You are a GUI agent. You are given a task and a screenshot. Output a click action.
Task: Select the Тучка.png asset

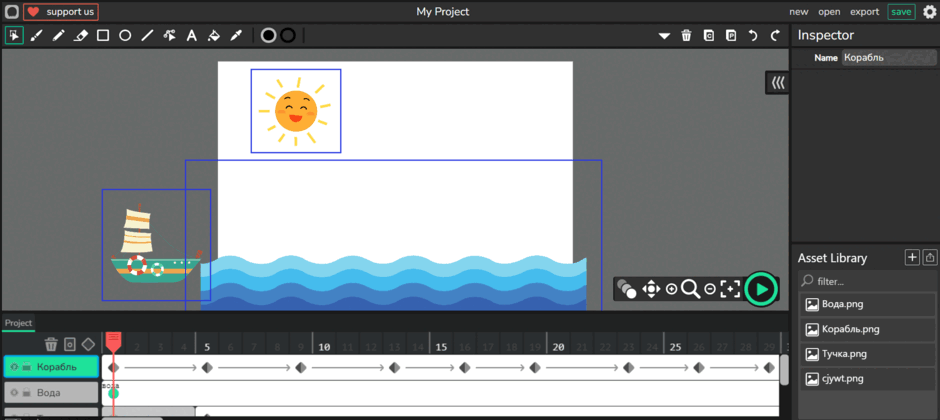[869, 354]
